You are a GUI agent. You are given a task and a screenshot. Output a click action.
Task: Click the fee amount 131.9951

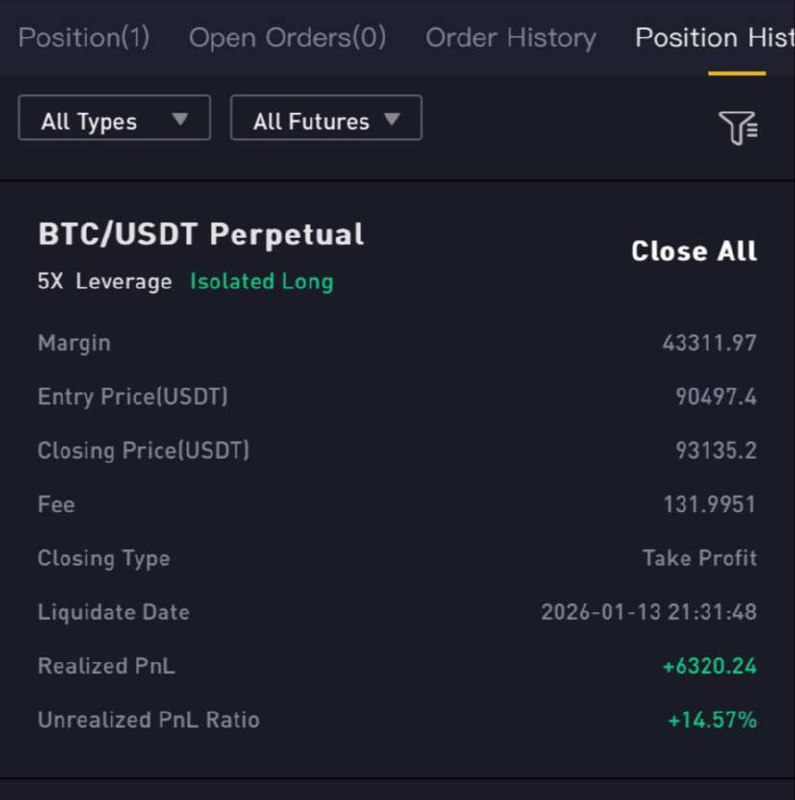[x=709, y=505]
